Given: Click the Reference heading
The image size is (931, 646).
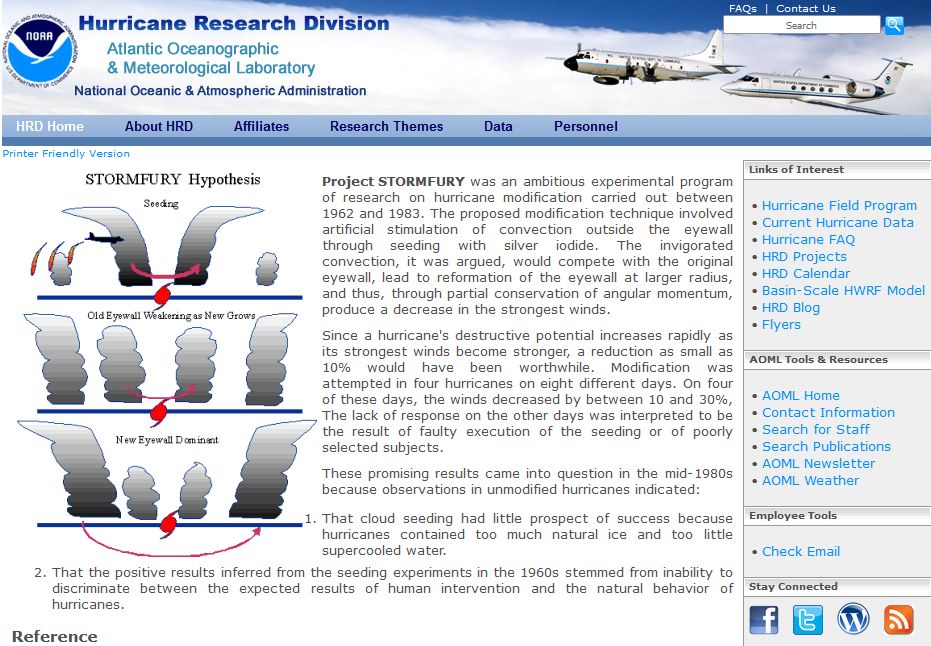Looking at the screenshot, I should point(55,636).
